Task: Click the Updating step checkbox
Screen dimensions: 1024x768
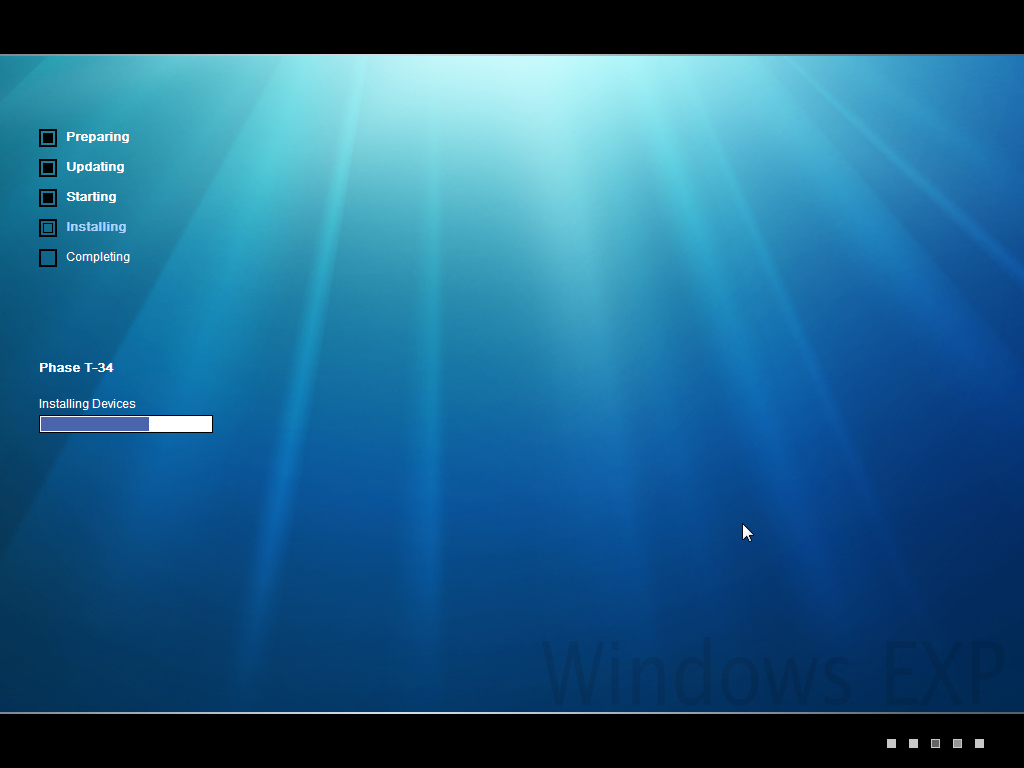Action: tap(48, 168)
